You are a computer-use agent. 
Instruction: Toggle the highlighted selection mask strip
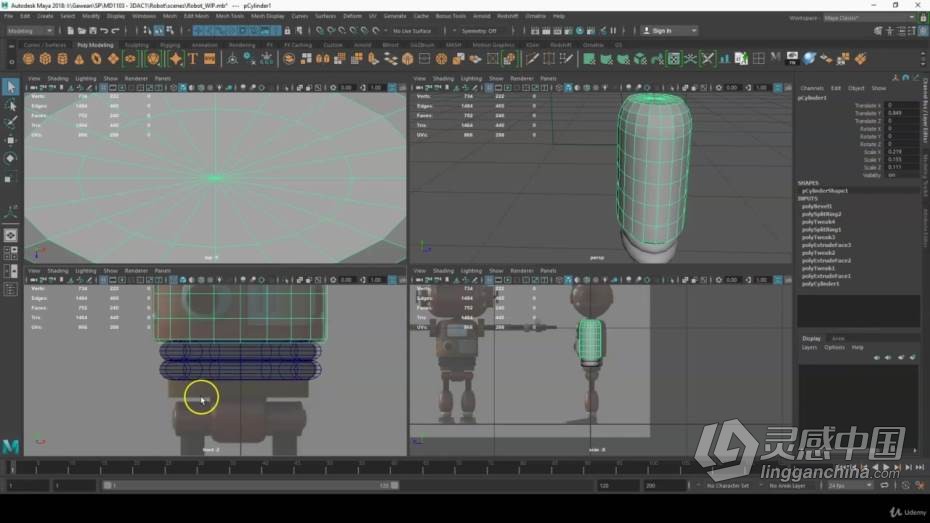coord(236,31)
